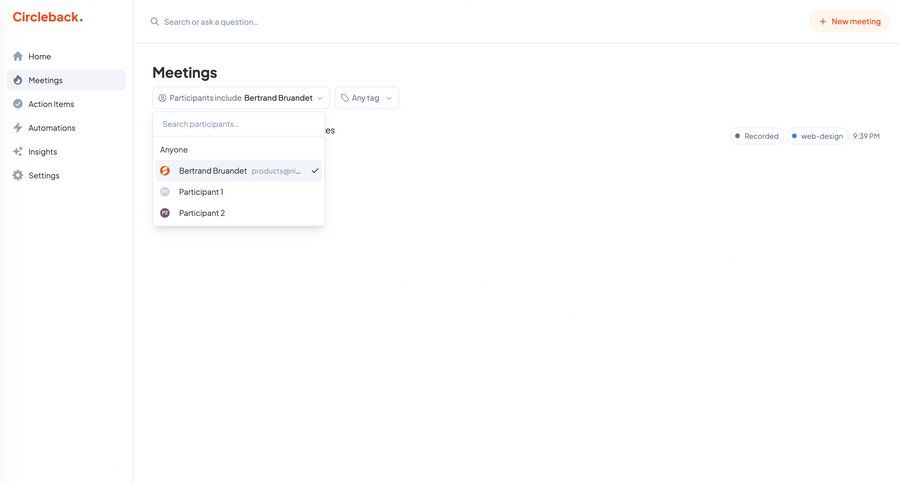900x484 pixels.
Task: Start a New meeting
Action: coord(849,21)
